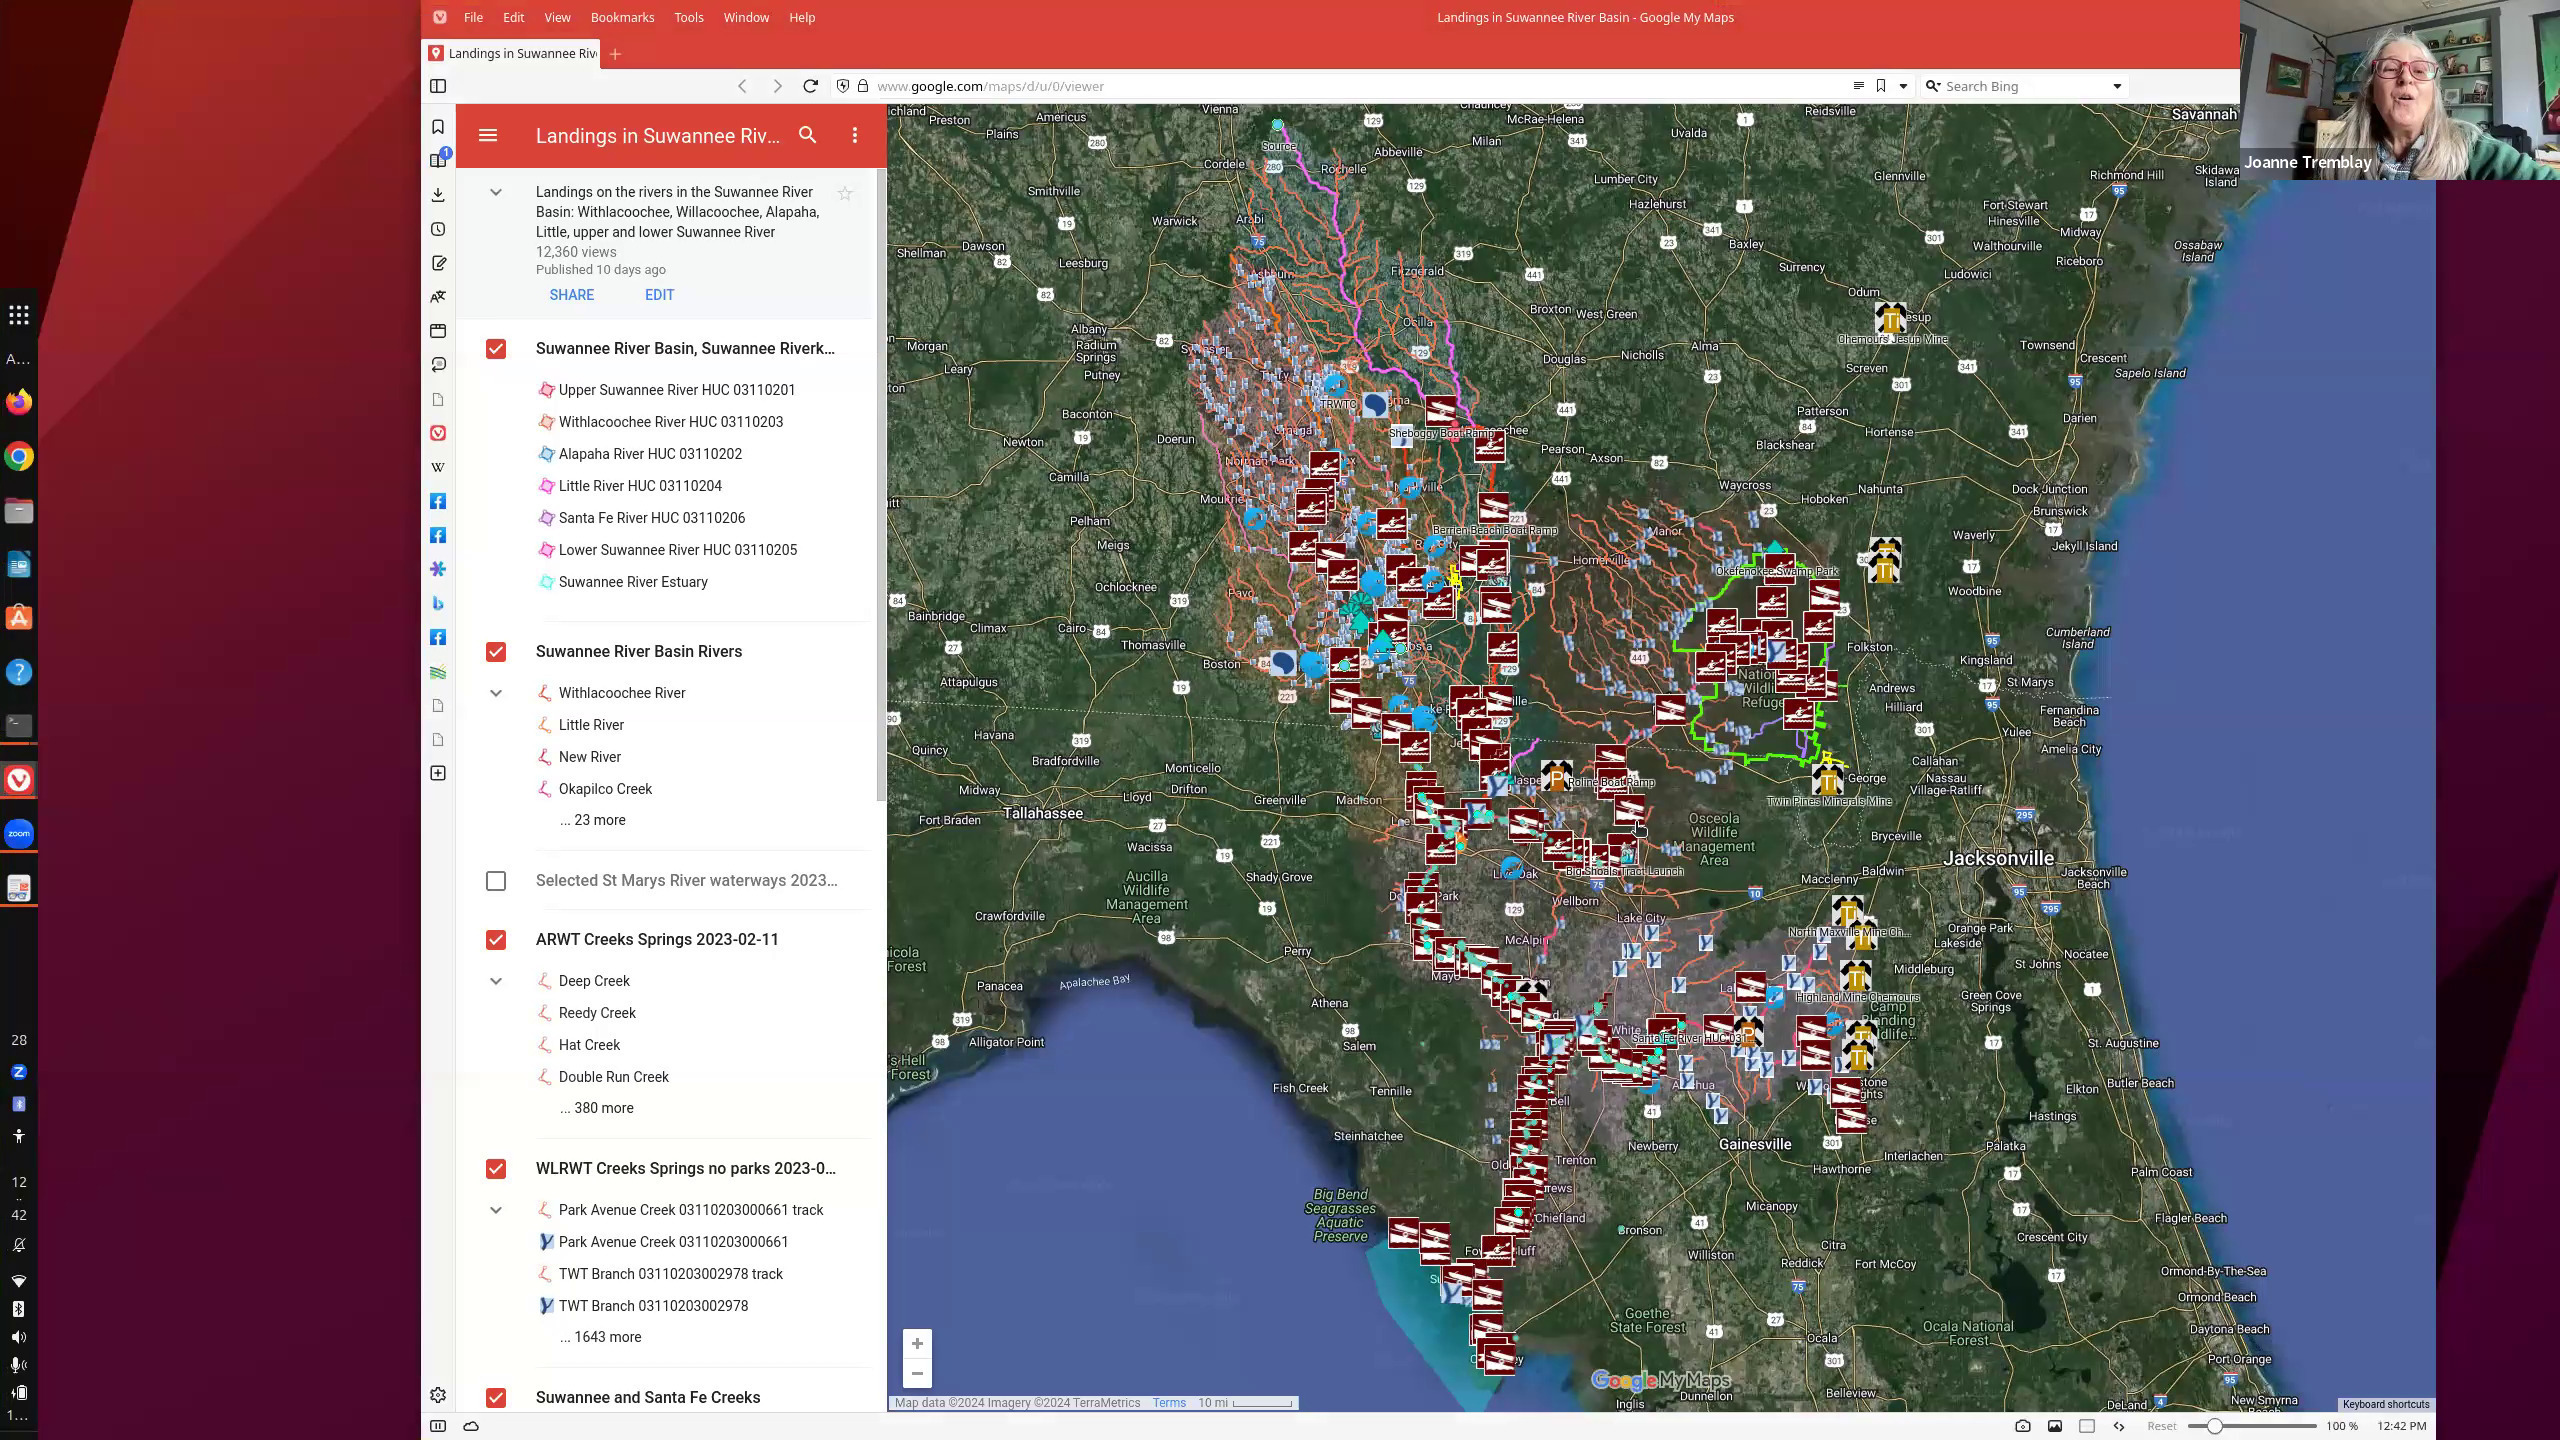This screenshot has height=1440, width=2560.
Task: Toggle images loading in status bar
Action: point(2054,1426)
